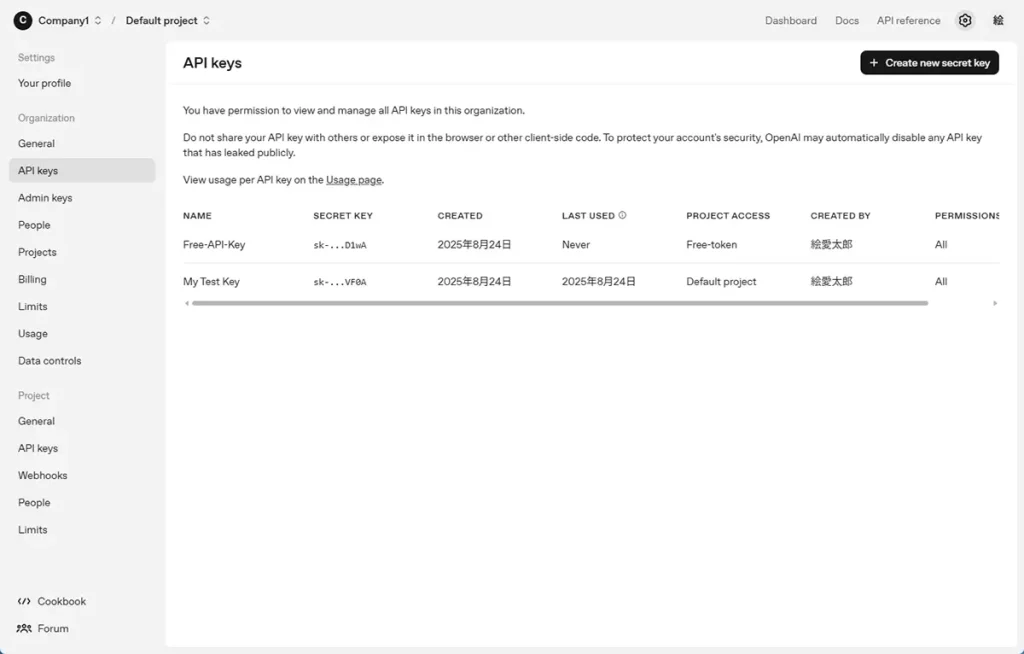Click the Cookbook code icon
1024x654 pixels.
coord(24,601)
